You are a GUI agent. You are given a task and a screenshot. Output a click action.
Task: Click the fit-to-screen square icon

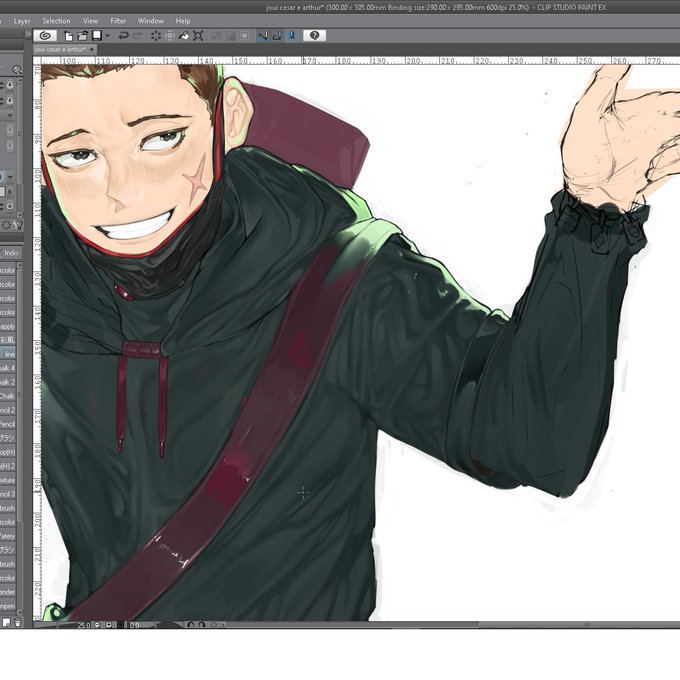coord(121,625)
